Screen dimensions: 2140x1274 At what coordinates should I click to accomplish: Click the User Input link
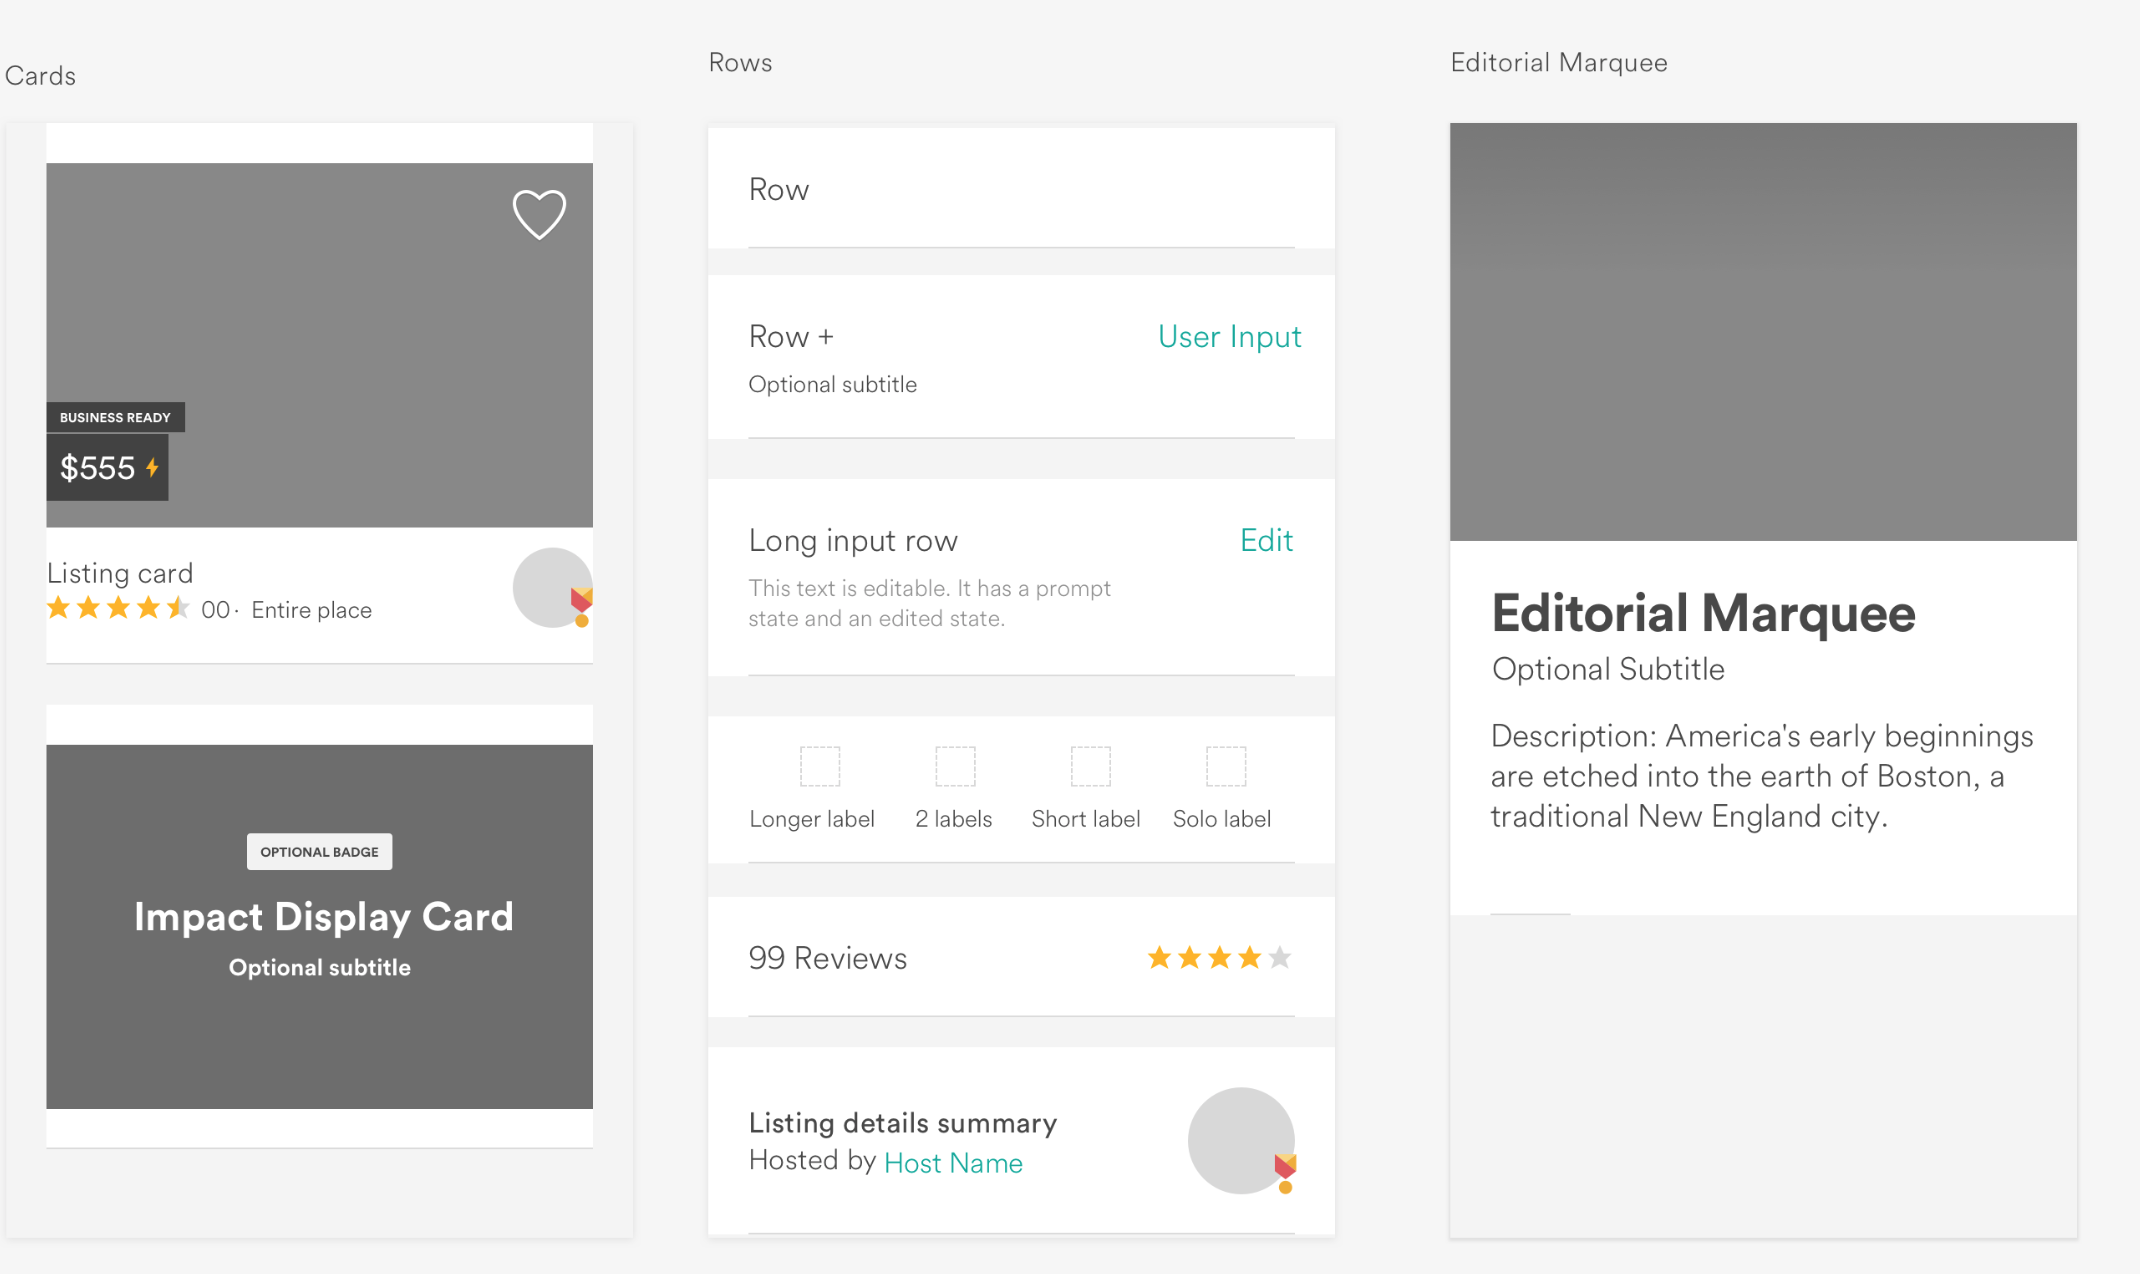tap(1229, 337)
